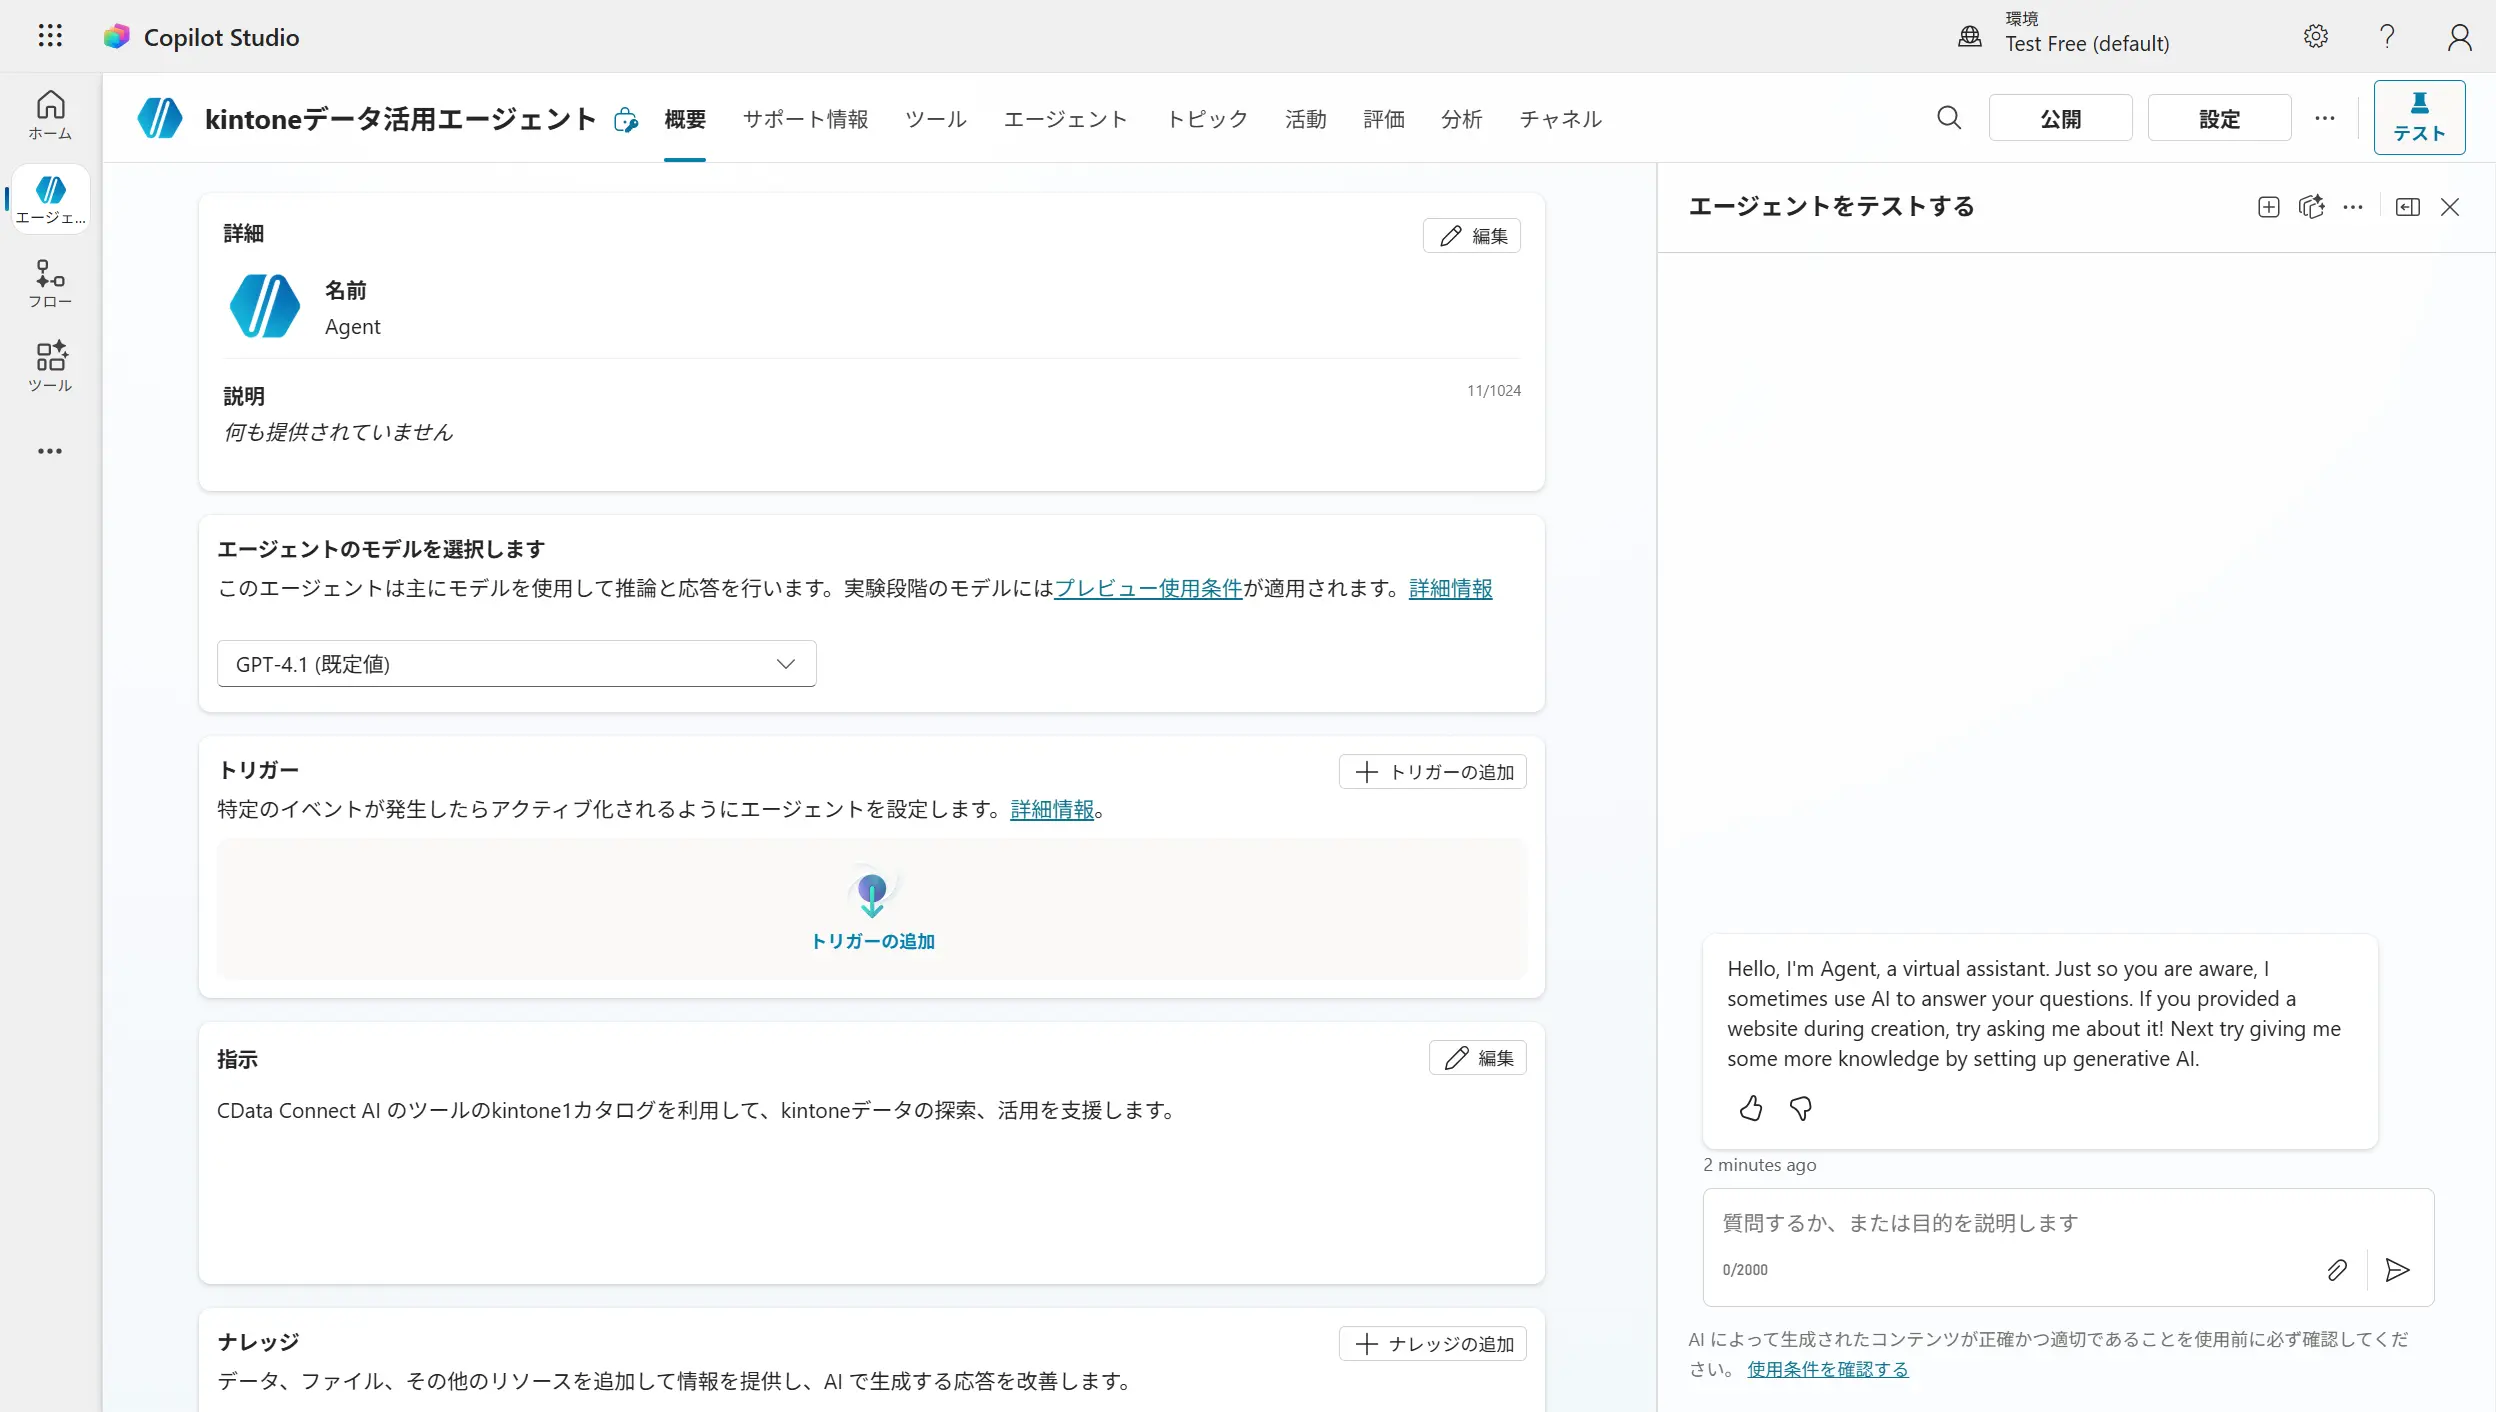The height and width of the screenshot is (1412, 2496).
Task: Switch to the トピック tab
Action: pos(1207,119)
